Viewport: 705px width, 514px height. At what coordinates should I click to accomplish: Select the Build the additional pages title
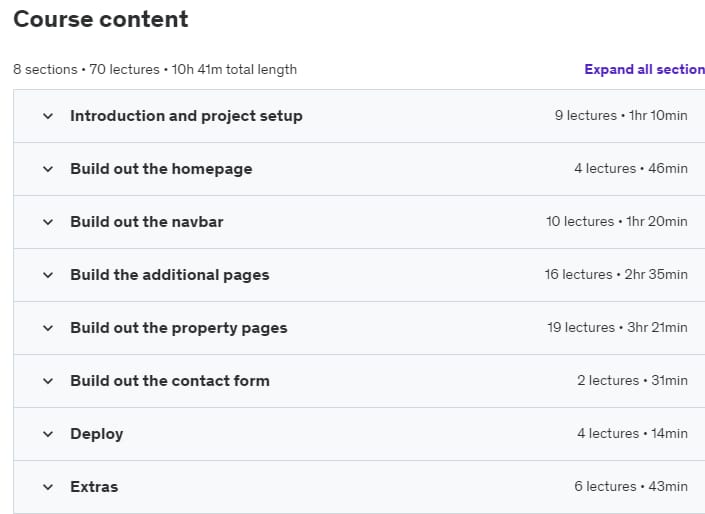pos(170,275)
